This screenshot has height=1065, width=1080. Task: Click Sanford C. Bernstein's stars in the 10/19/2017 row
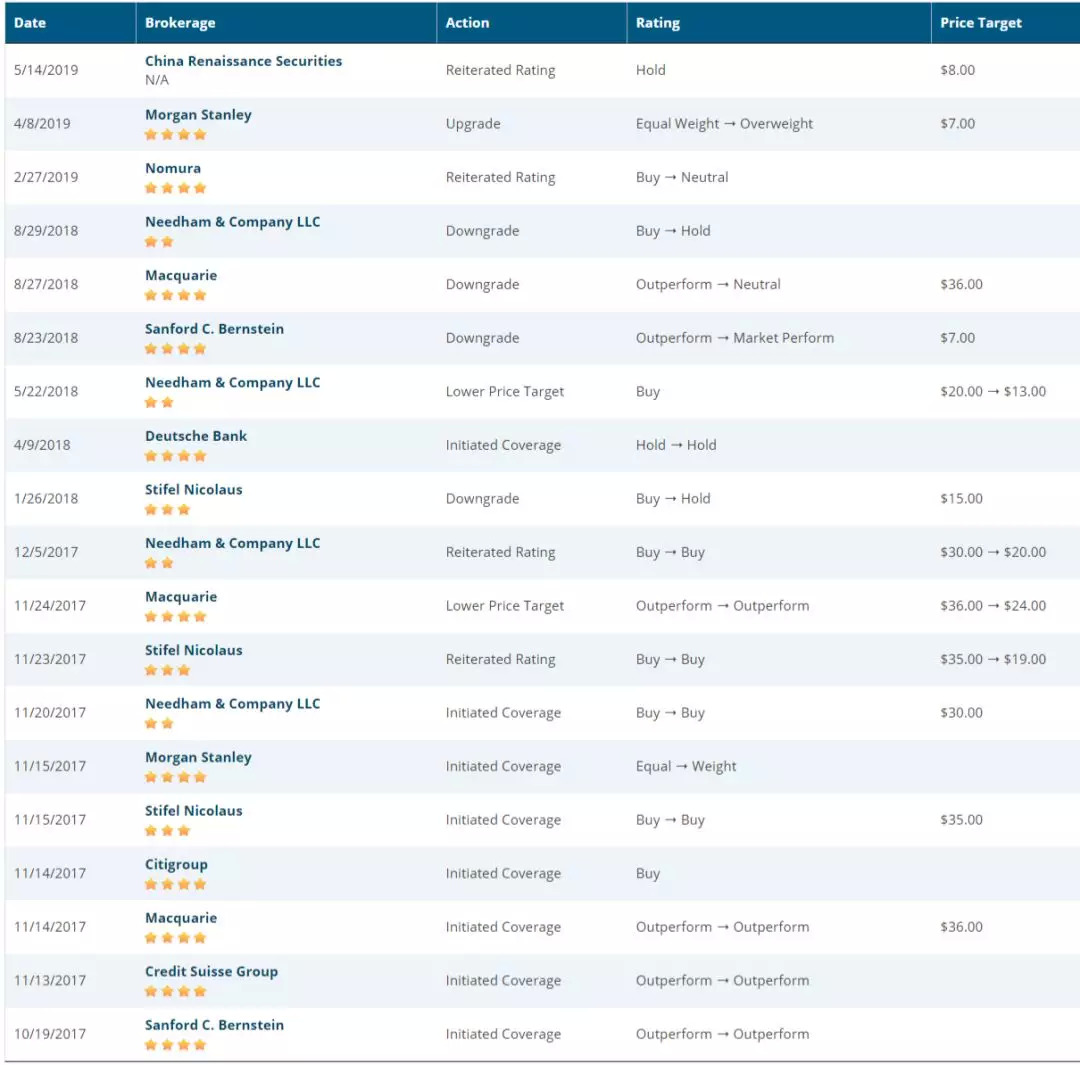(176, 1045)
